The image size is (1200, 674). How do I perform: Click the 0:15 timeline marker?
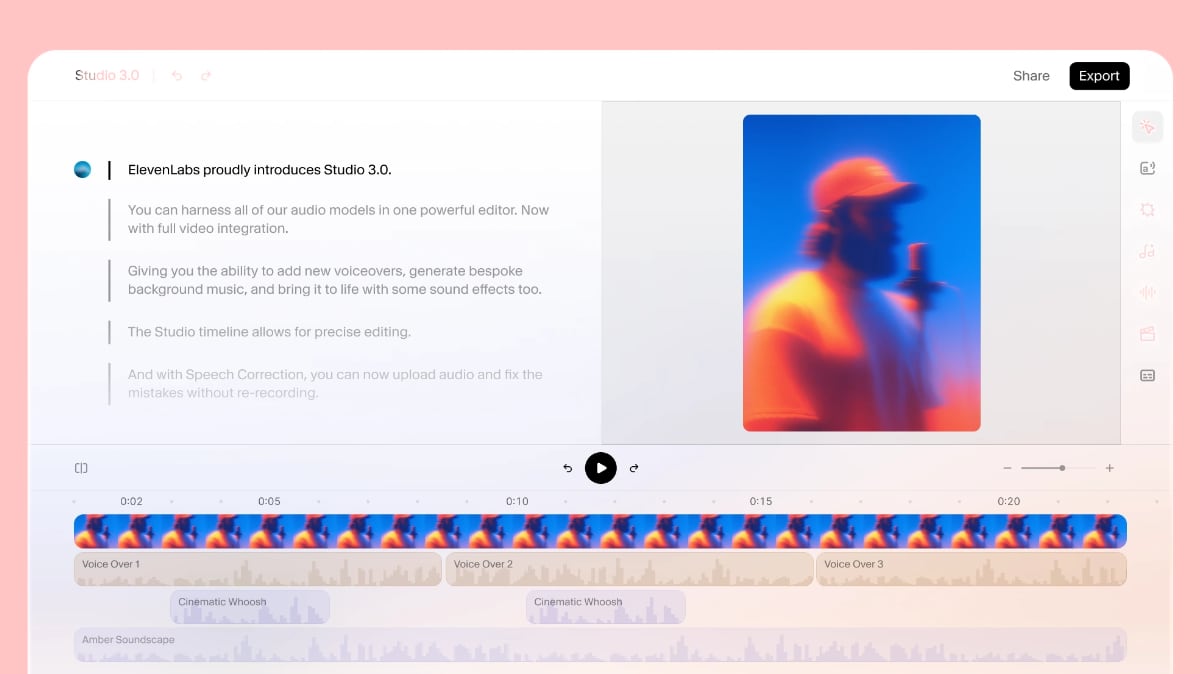761,501
